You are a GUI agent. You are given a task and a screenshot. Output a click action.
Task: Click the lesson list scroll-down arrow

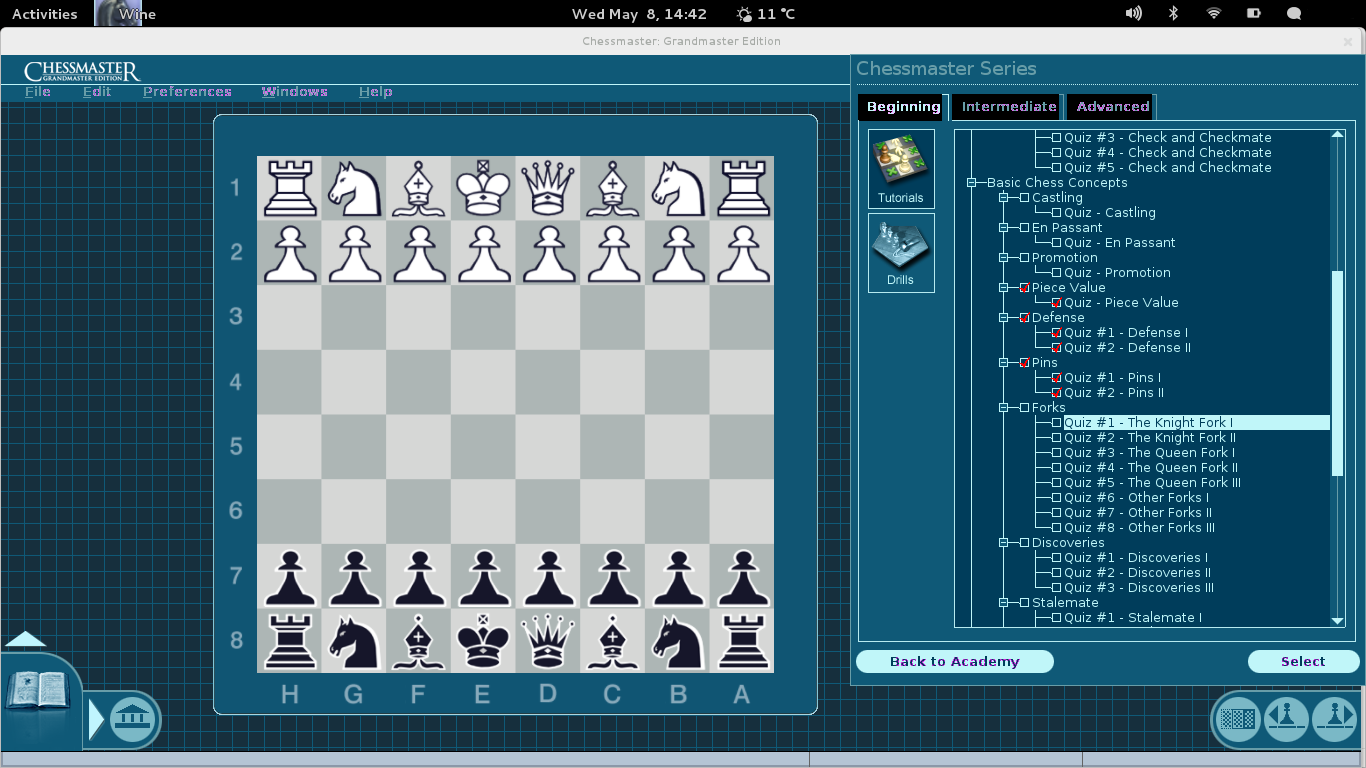click(1337, 621)
